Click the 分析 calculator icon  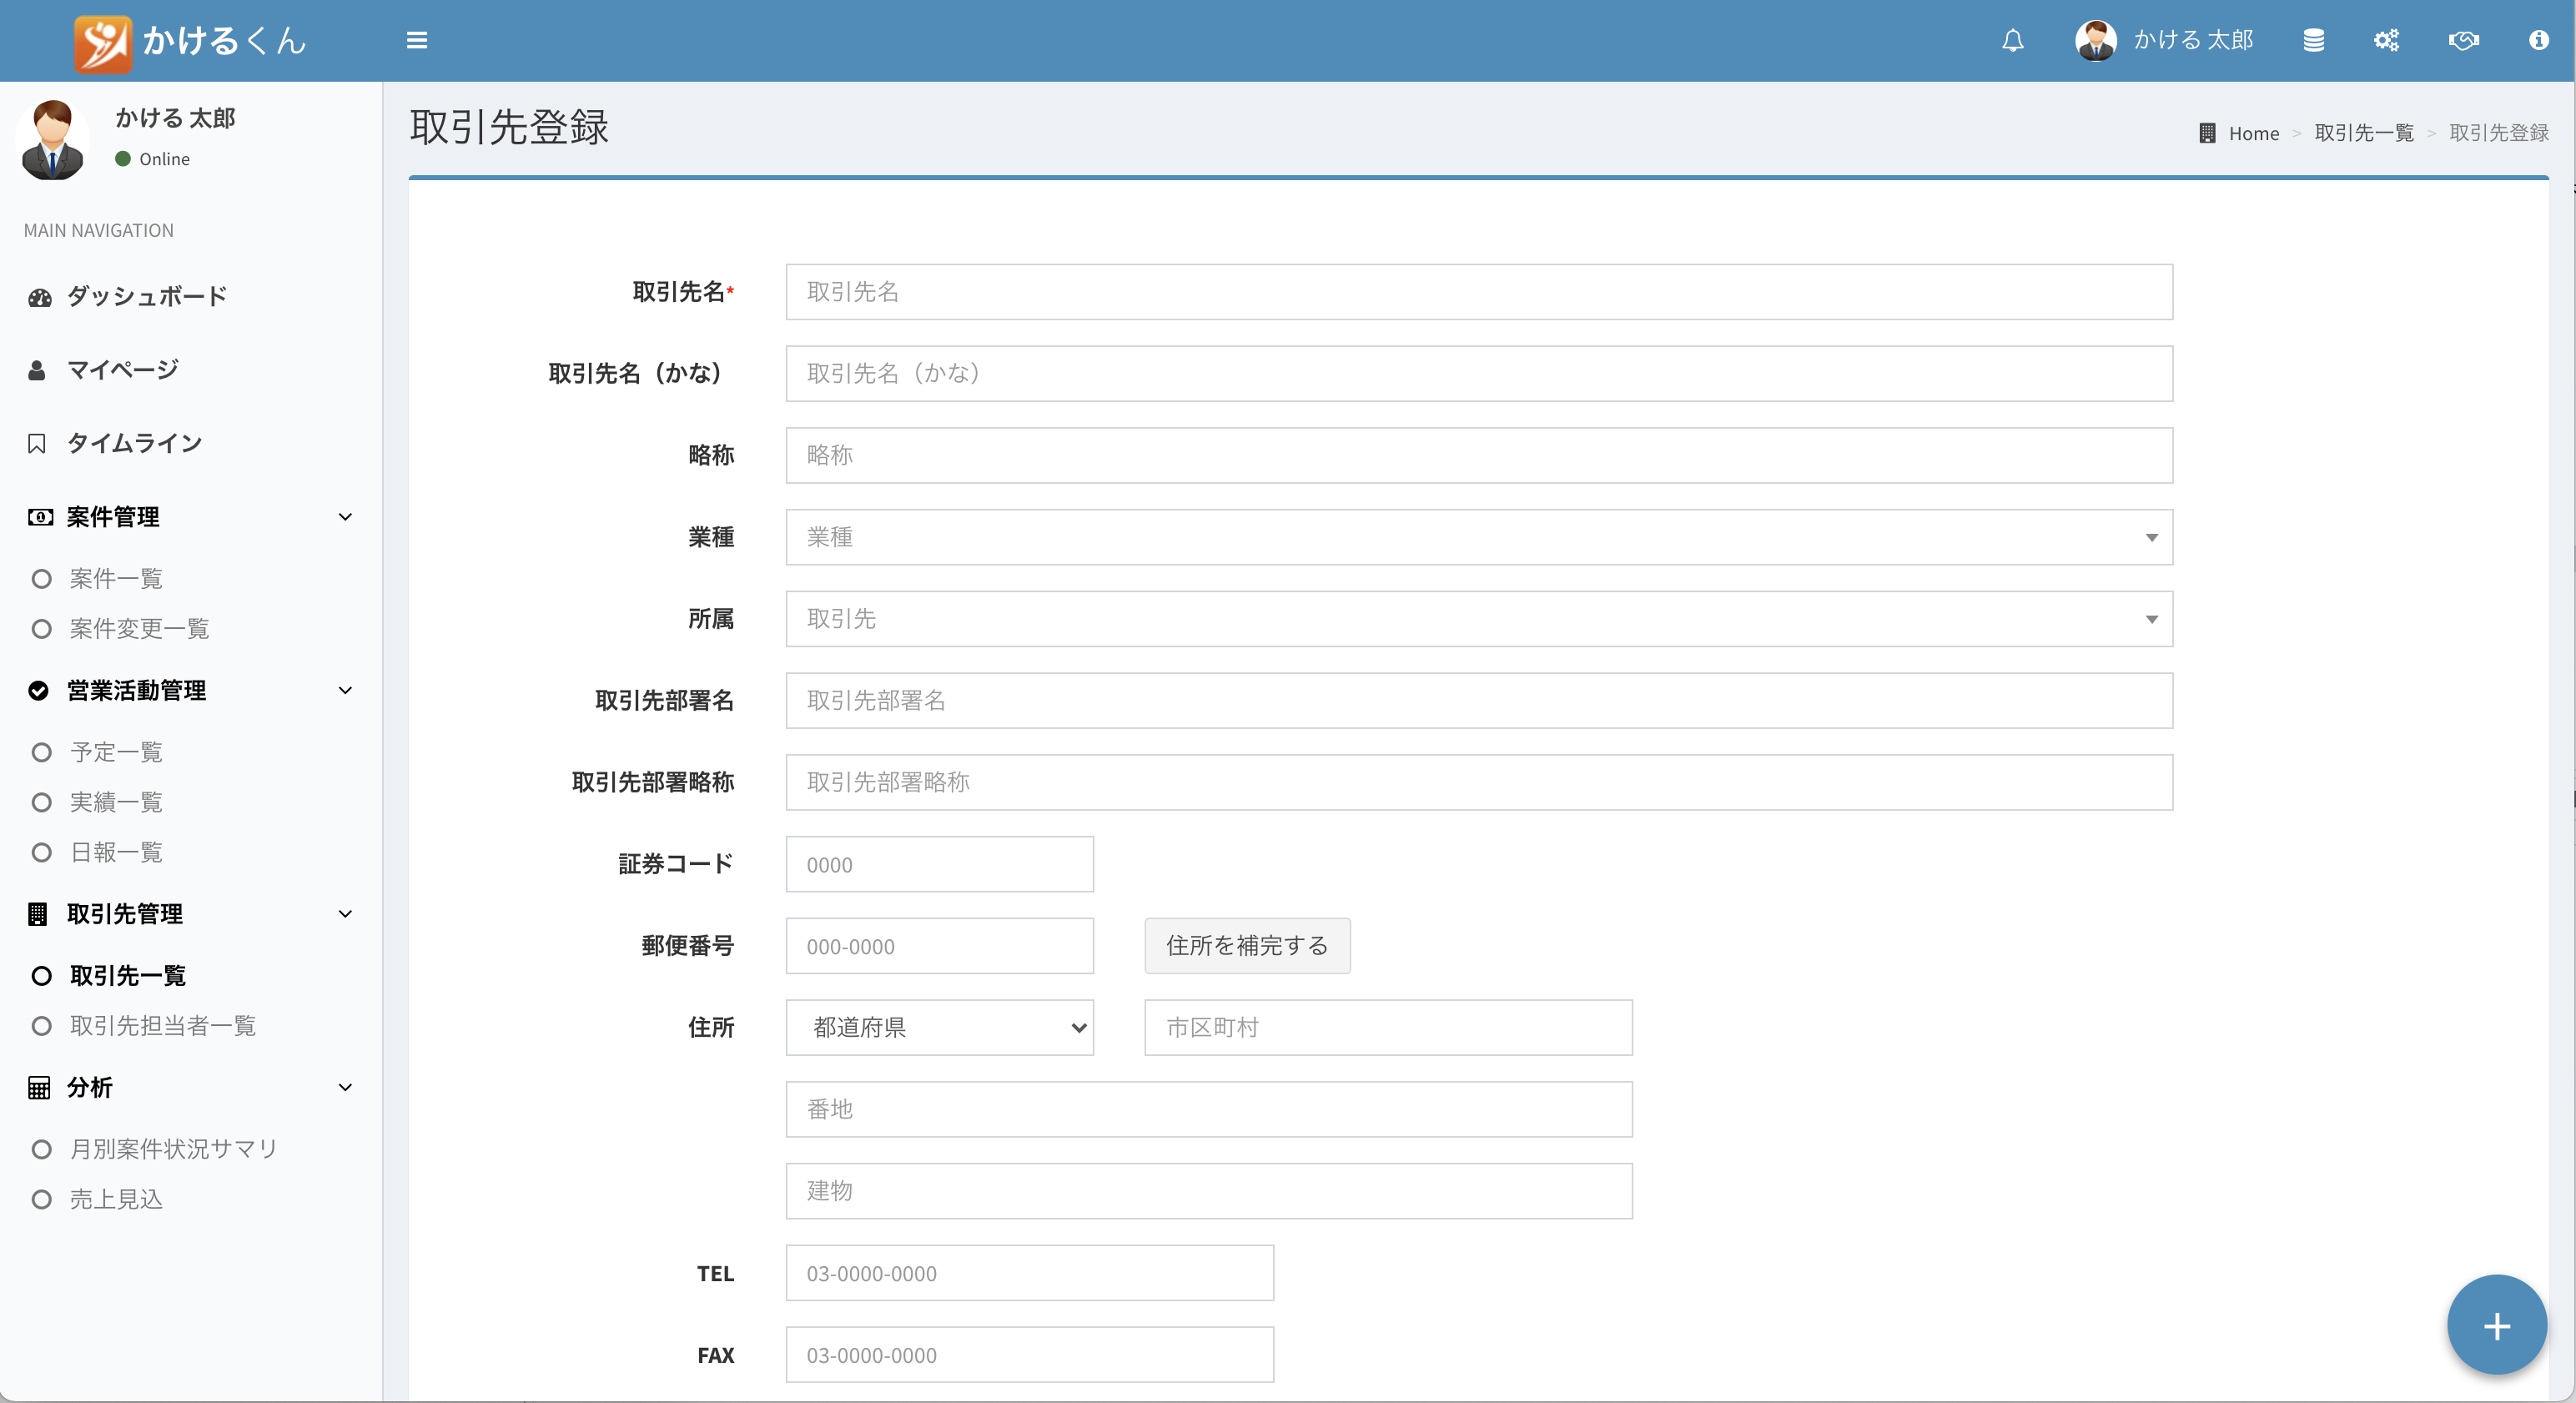pyautogui.click(x=39, y=1088)
